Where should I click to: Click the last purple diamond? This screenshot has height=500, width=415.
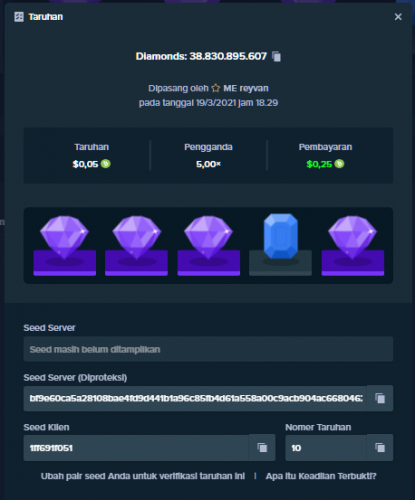(x=353, y=237)
